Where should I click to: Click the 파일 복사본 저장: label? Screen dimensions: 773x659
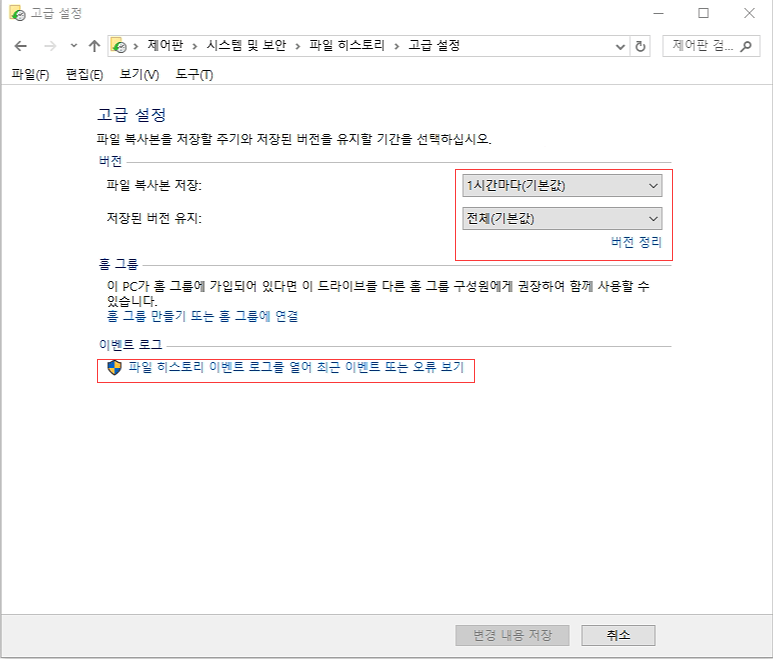(x=154, y=186)
